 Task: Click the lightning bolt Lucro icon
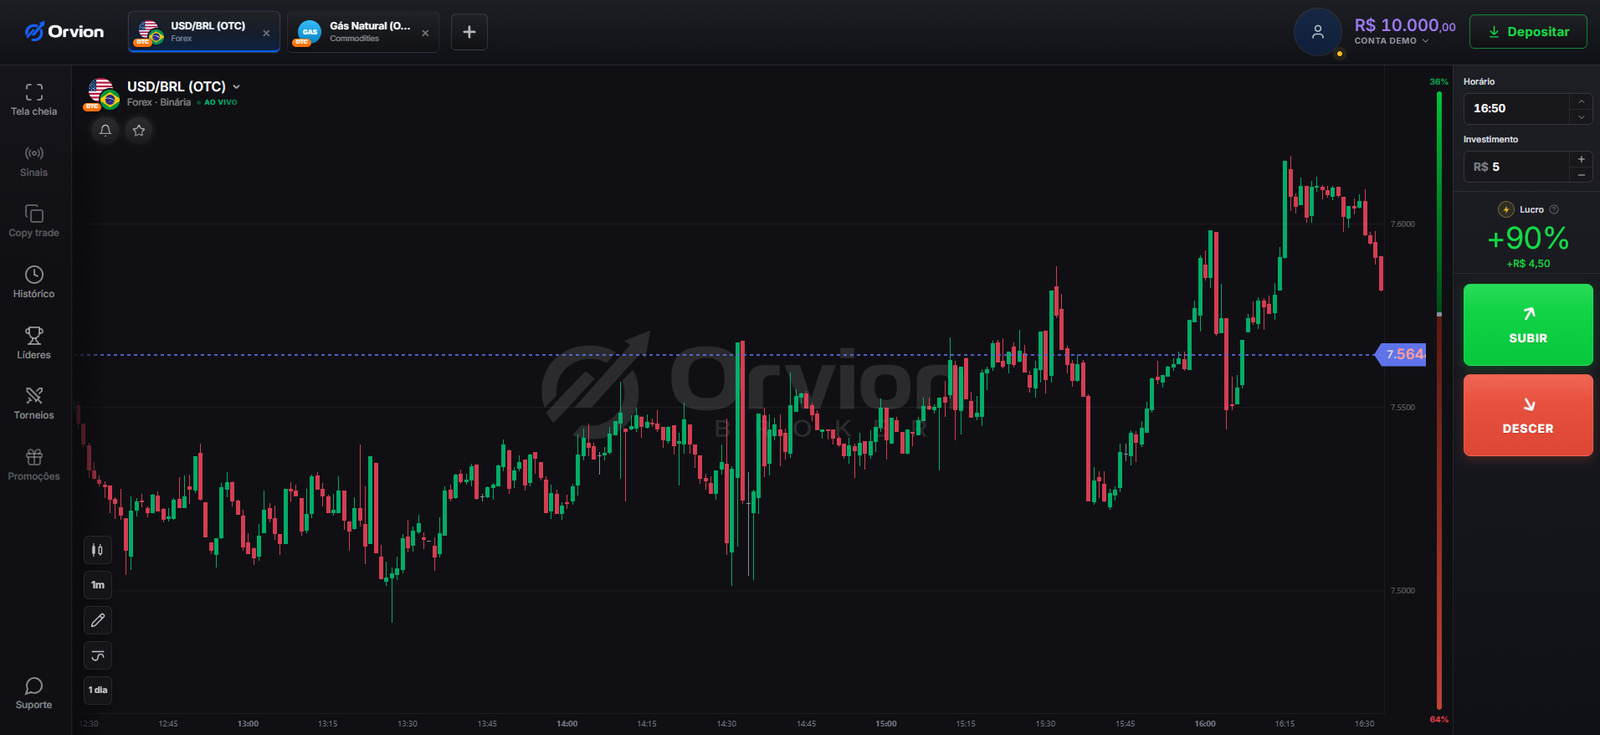[1506, 210]
